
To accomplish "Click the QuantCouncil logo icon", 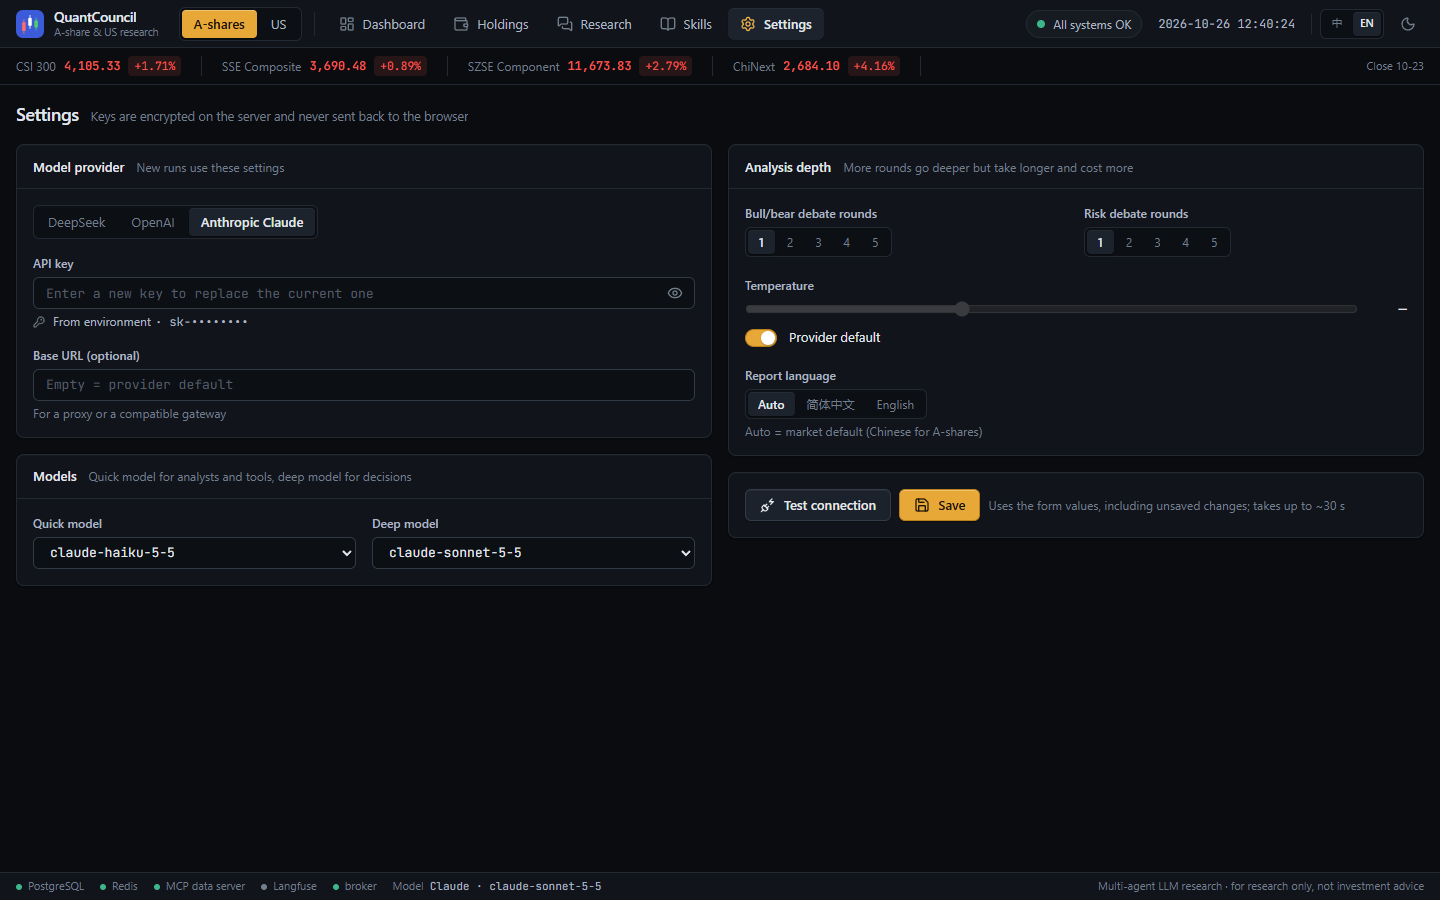I will tap(30, 24).
